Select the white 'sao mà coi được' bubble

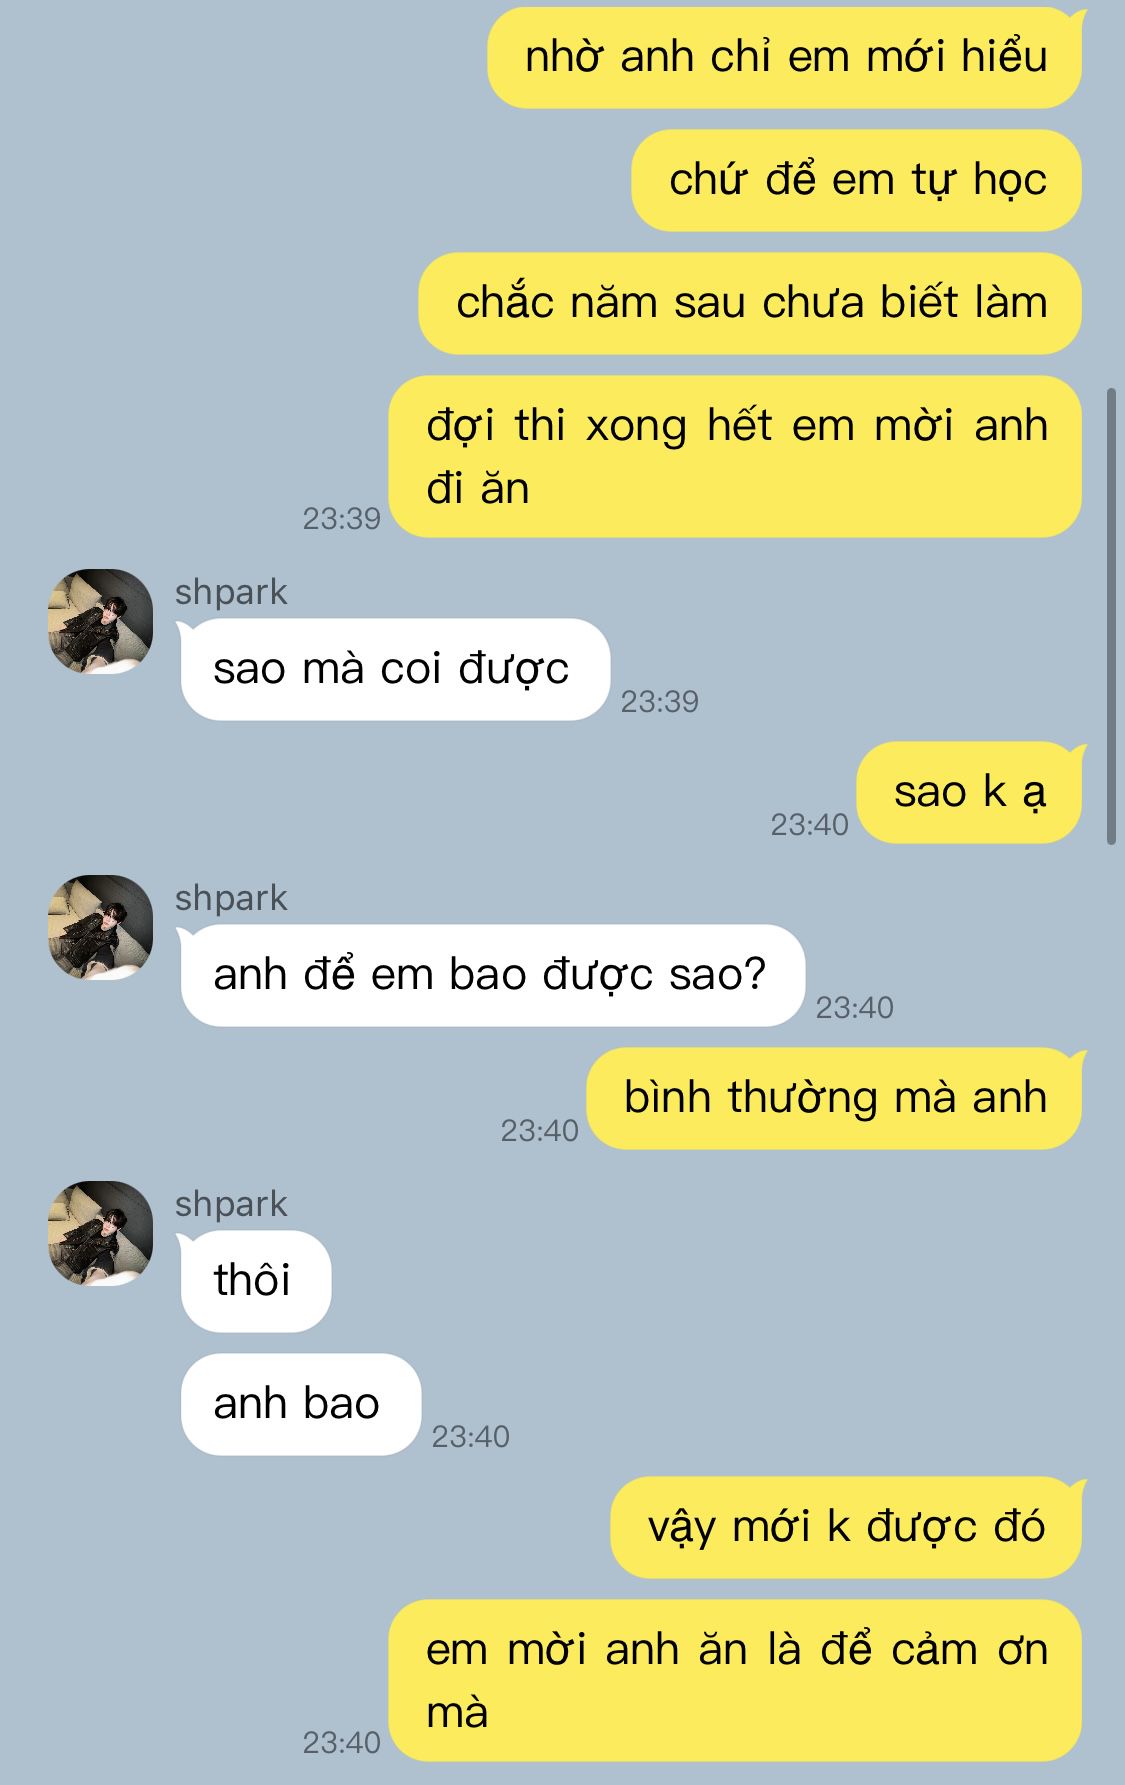tap(395, 669)
